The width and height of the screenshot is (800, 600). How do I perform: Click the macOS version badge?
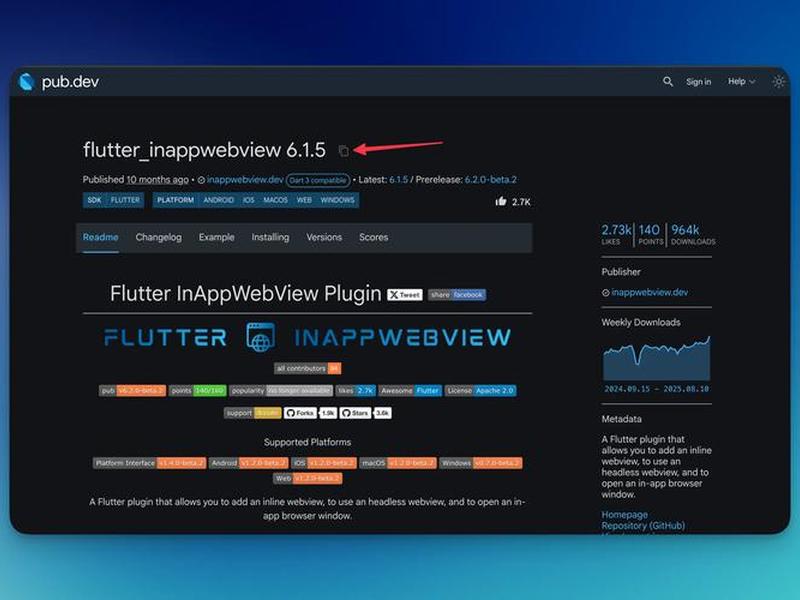[398, 463]
